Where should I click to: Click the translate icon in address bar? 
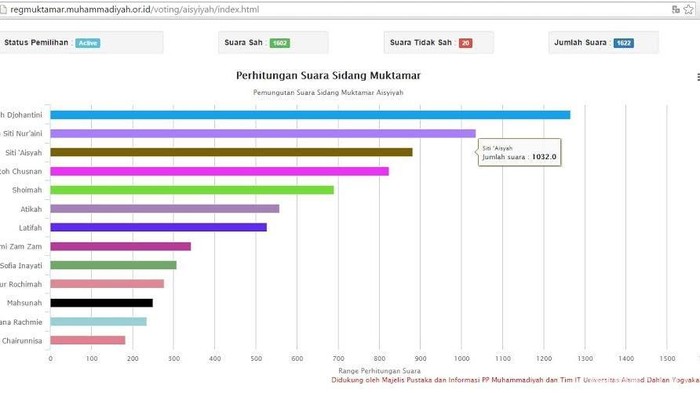(x=675, y=9)
